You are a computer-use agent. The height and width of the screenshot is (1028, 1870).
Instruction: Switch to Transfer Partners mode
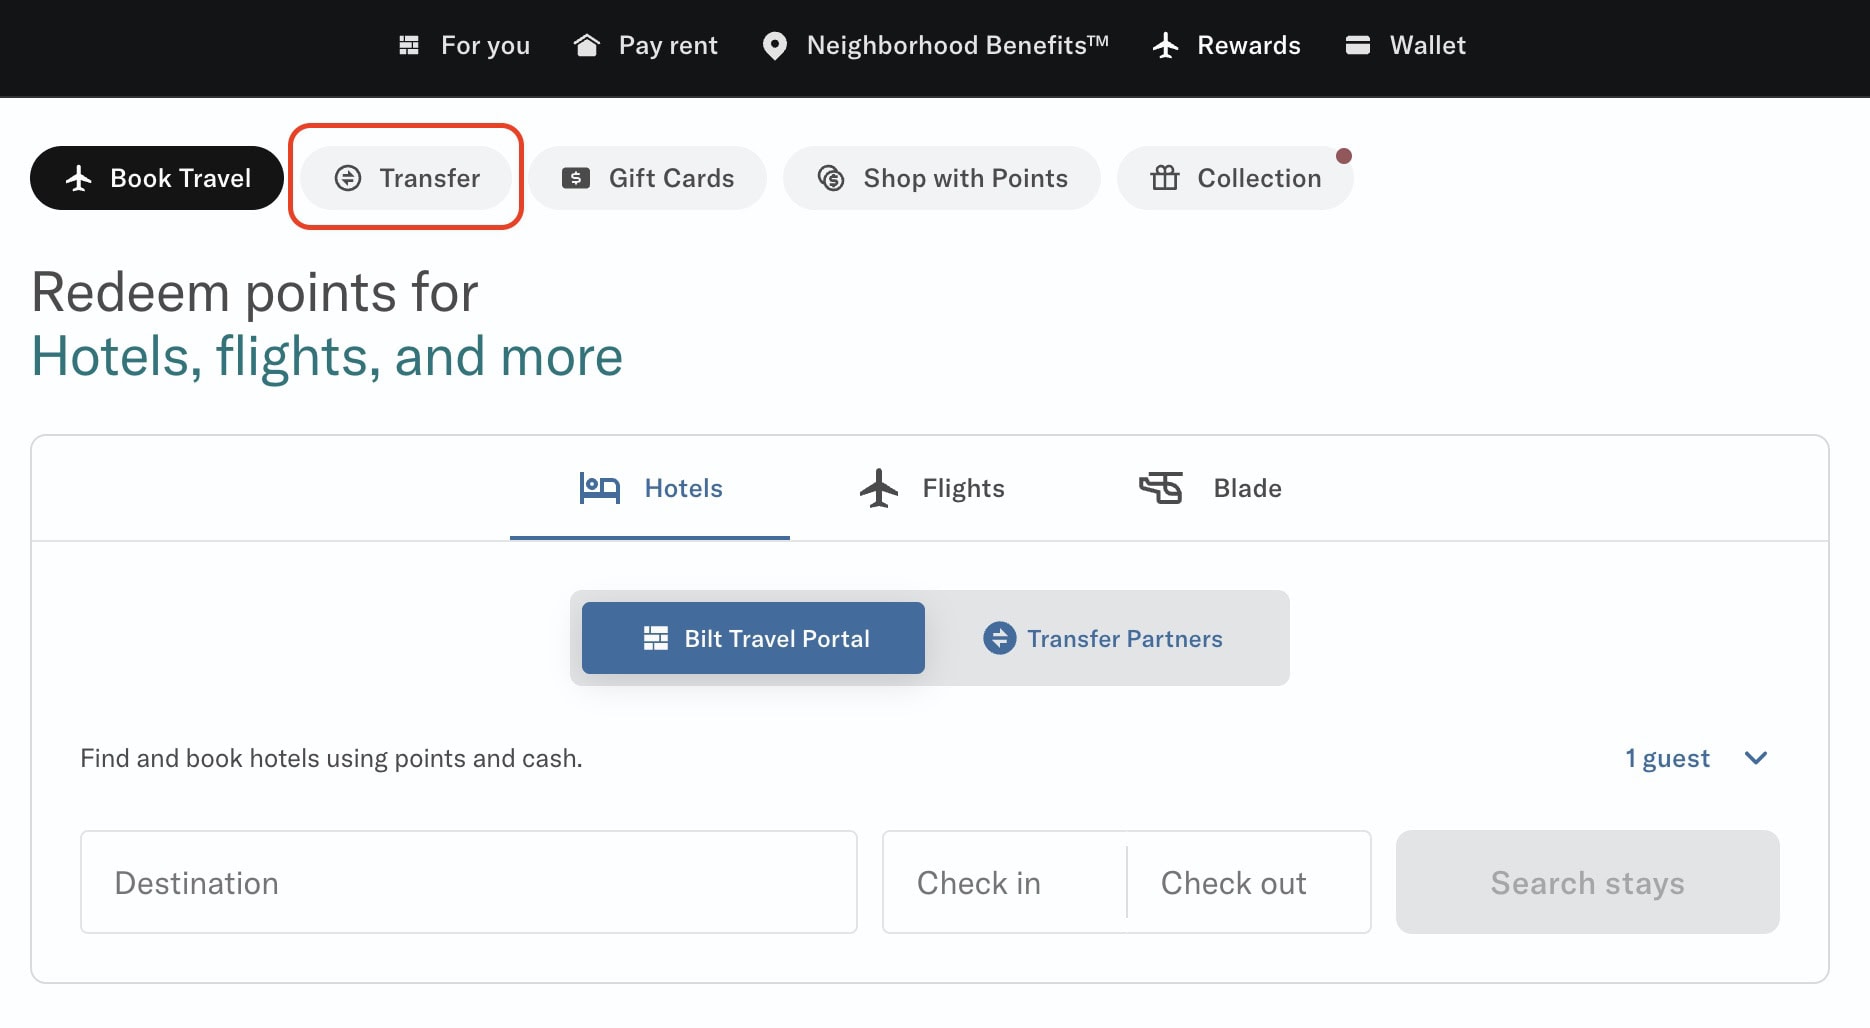(1103, 638)
